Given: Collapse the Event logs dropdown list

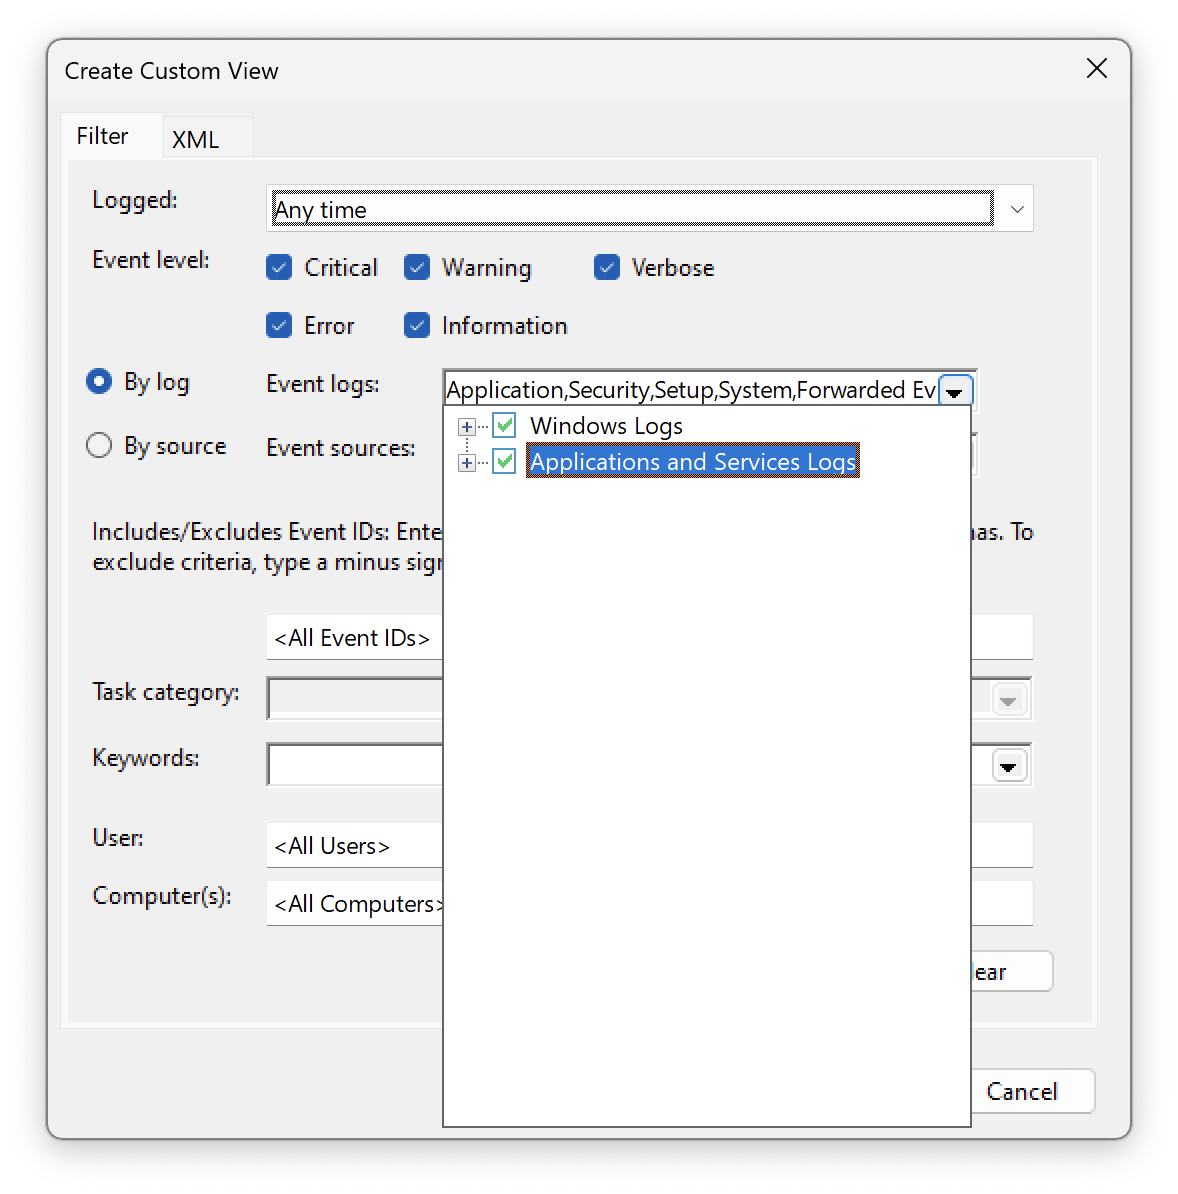Looking at the screenshot, I should 955,390.
